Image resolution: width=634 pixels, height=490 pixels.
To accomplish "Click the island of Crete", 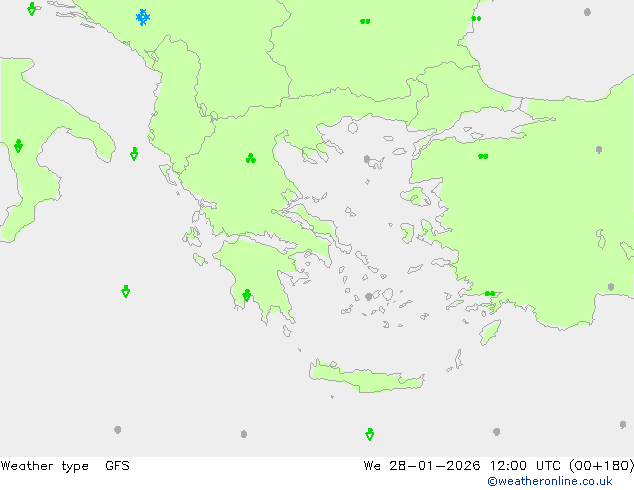I will point(367,377).
